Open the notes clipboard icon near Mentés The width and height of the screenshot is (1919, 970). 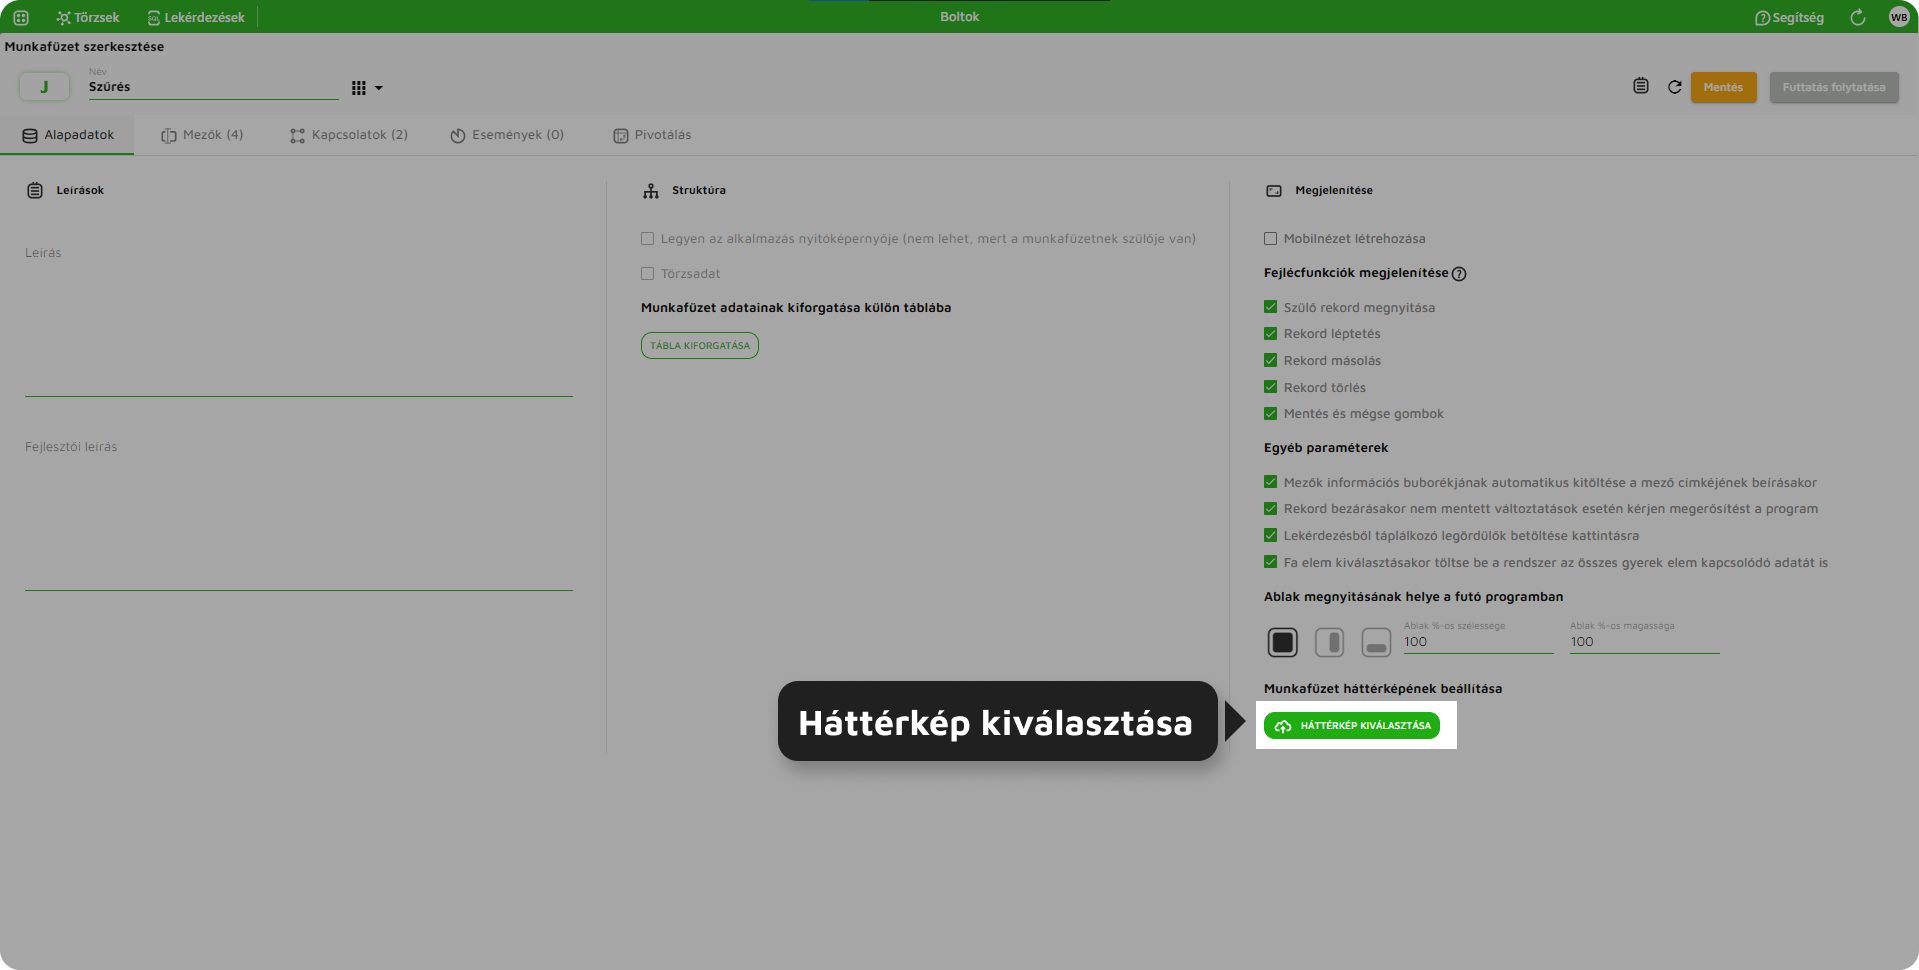[x=1641, y=86]
